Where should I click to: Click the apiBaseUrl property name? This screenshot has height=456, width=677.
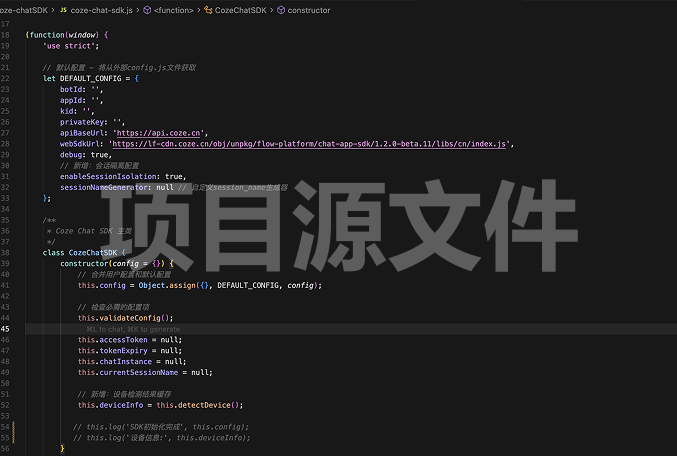82,133
